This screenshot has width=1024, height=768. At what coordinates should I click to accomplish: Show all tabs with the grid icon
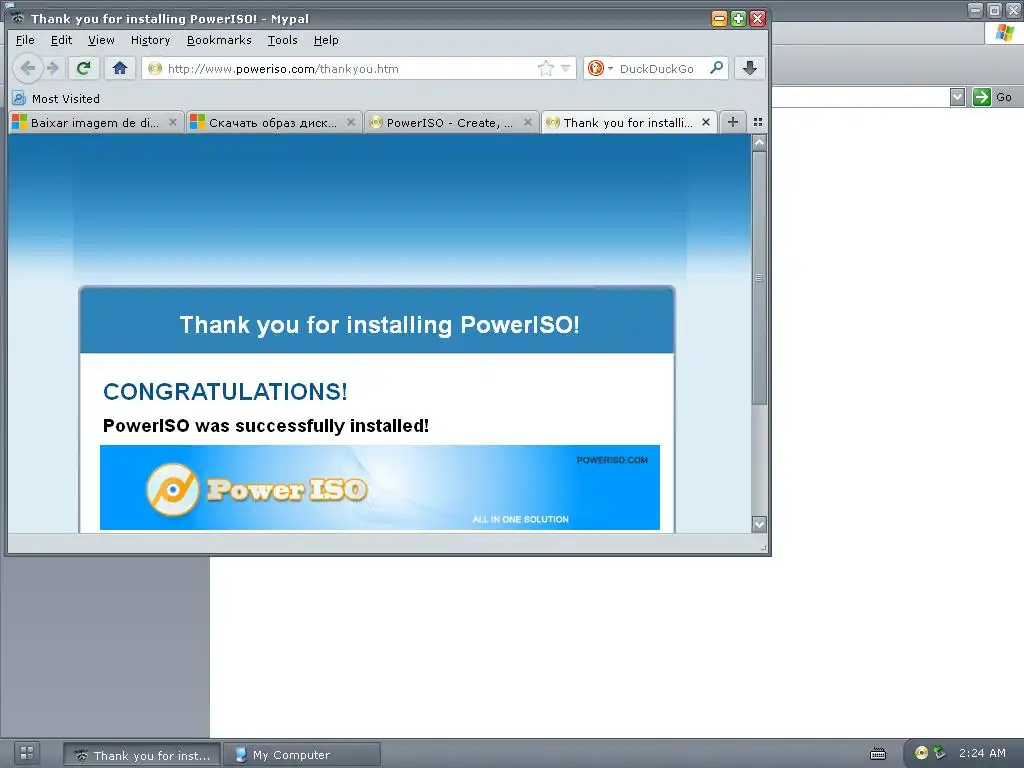pos(758,122)
